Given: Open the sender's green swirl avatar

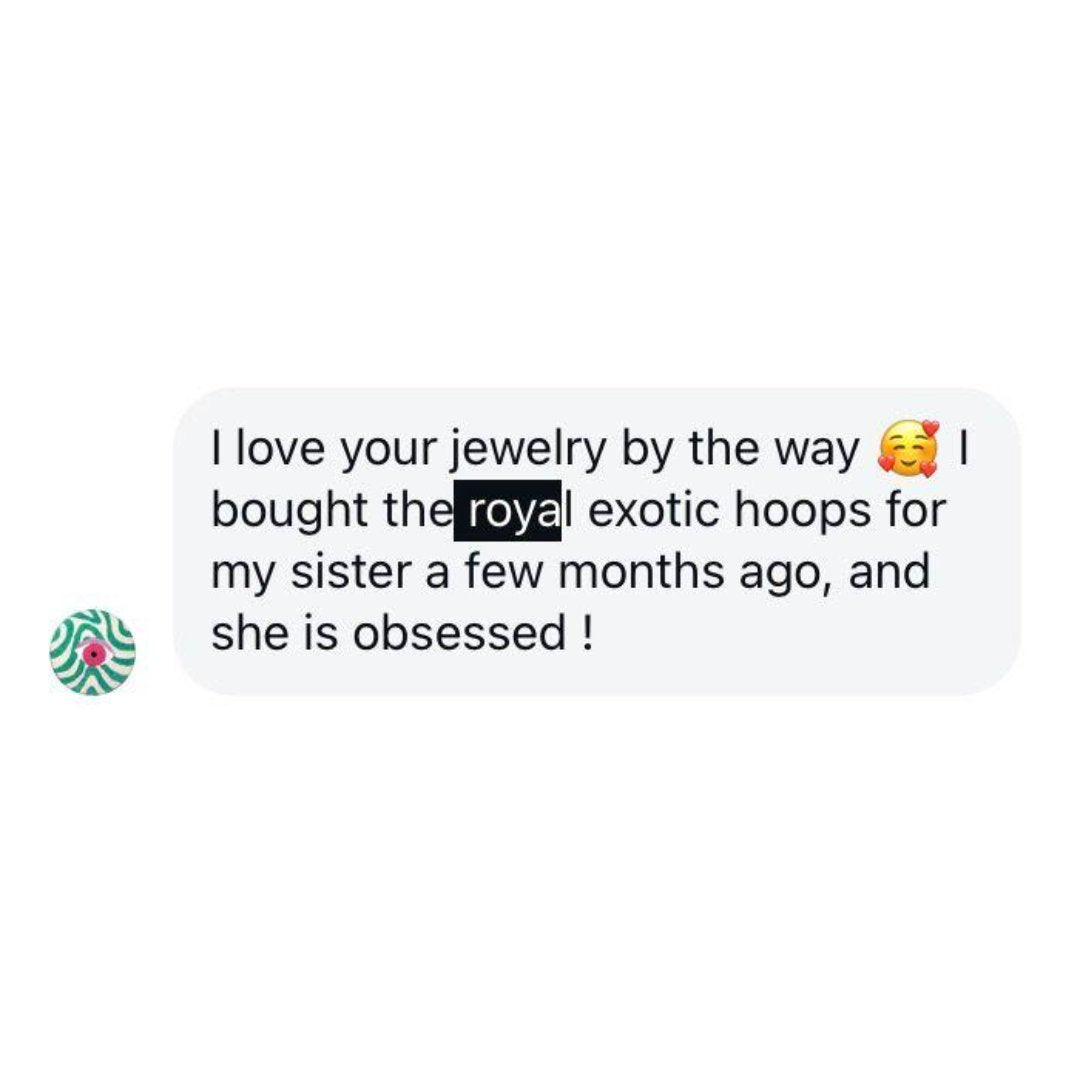Looking at the screenshot, I should point(92,652).
